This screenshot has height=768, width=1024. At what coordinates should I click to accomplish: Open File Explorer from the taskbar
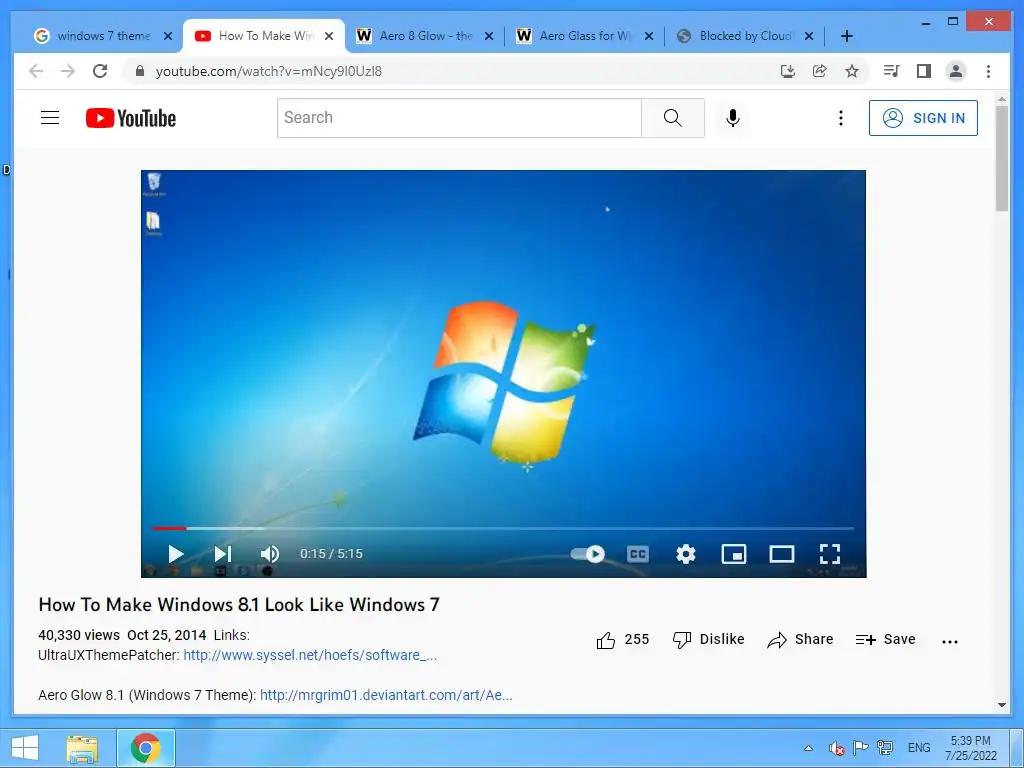(82, 748)
